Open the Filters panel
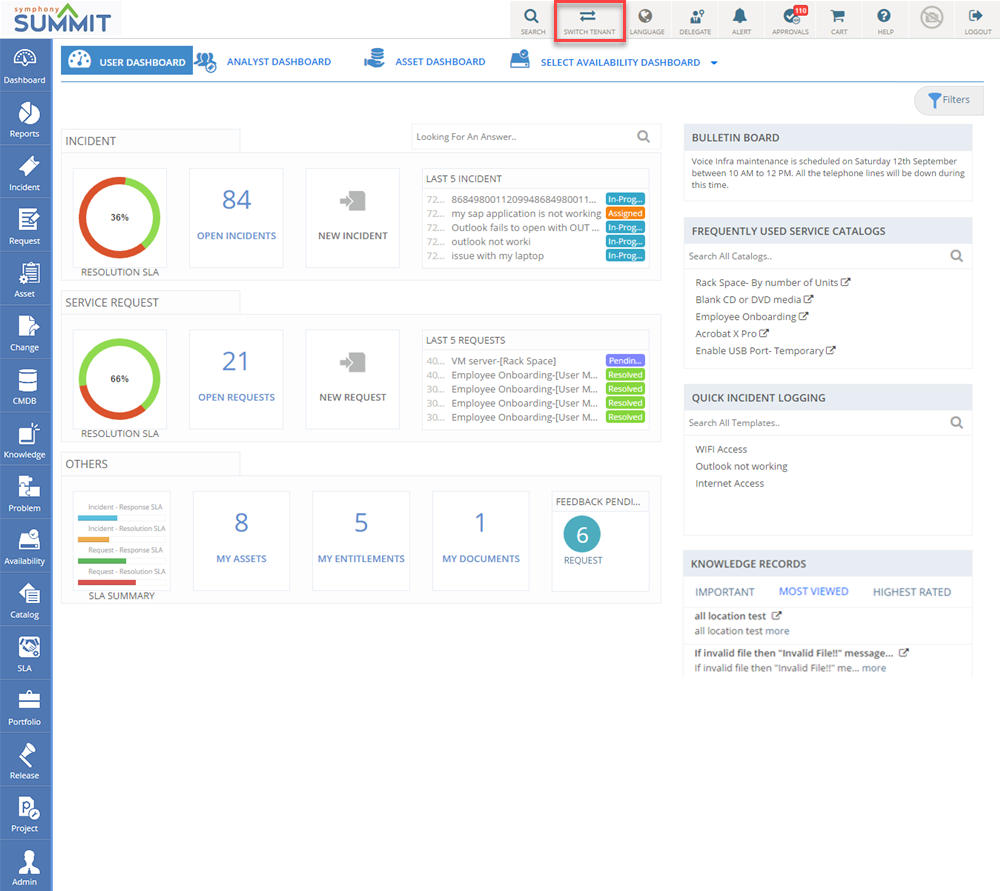Image resolution: width=1000 pixels, height=891 pixels. click(x=948, y=100)
